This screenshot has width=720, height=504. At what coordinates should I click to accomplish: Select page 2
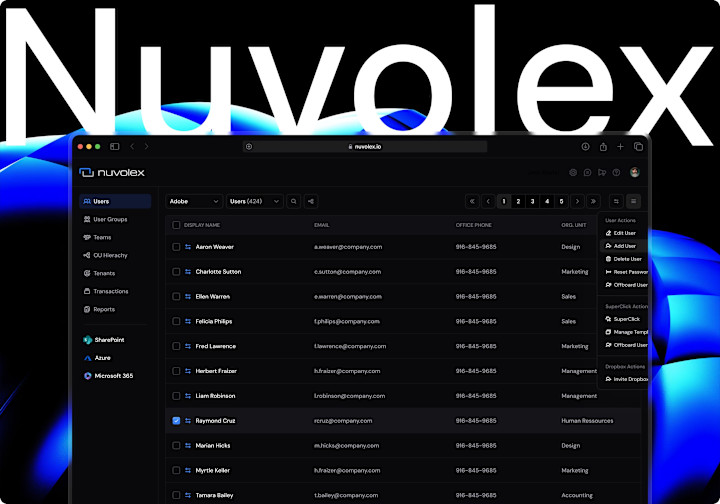pyautogui.click(x=518, y=202)
